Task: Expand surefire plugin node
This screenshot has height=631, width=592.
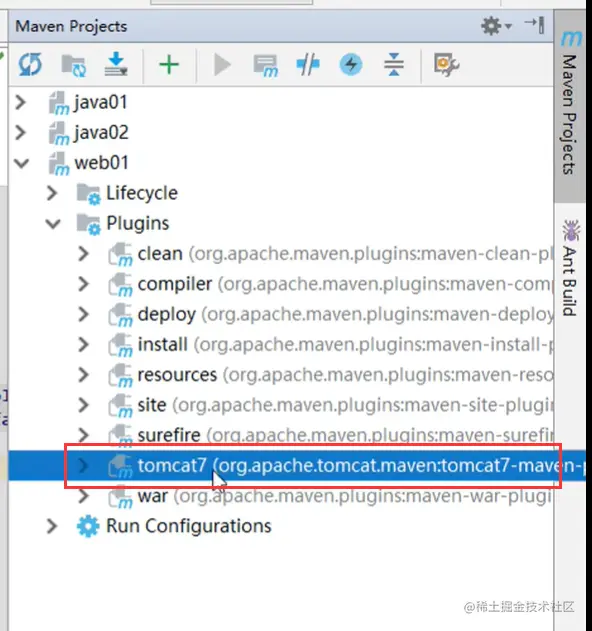Action: [x=83, y=435]
